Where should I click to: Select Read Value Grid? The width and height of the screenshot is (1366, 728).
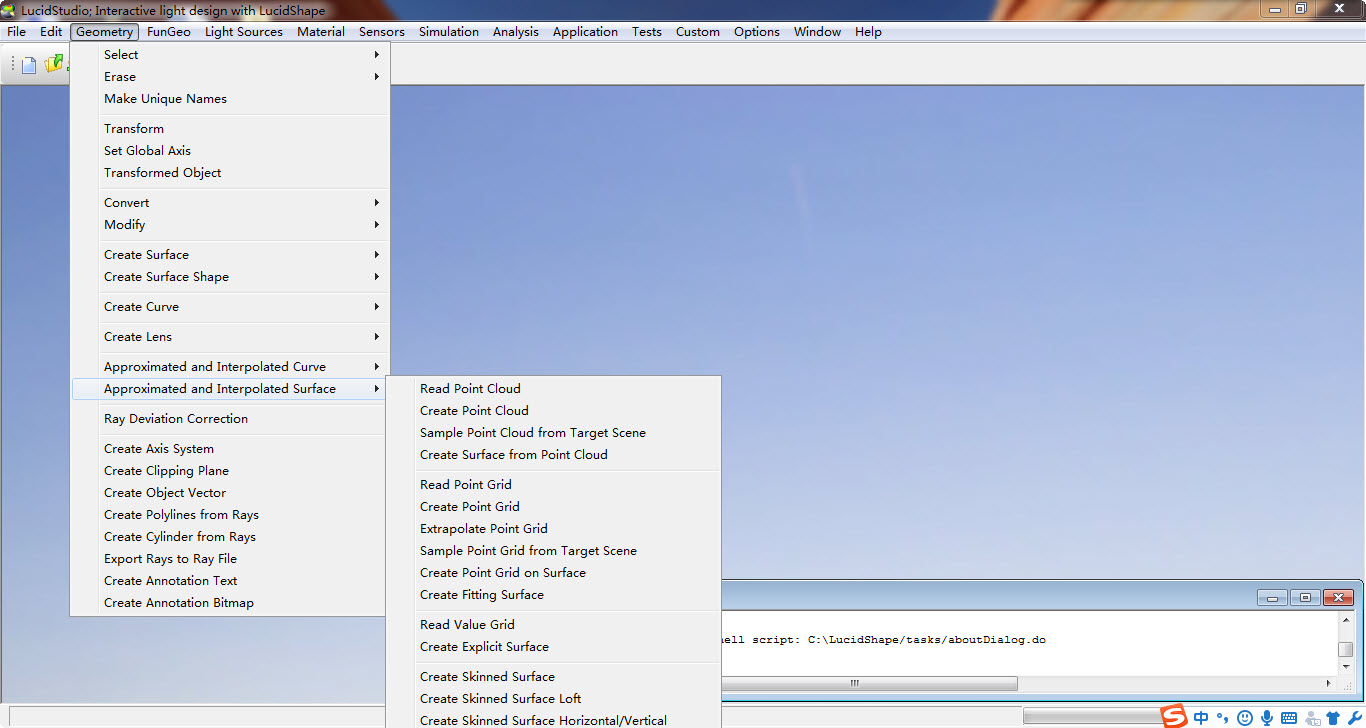point(553,625)
